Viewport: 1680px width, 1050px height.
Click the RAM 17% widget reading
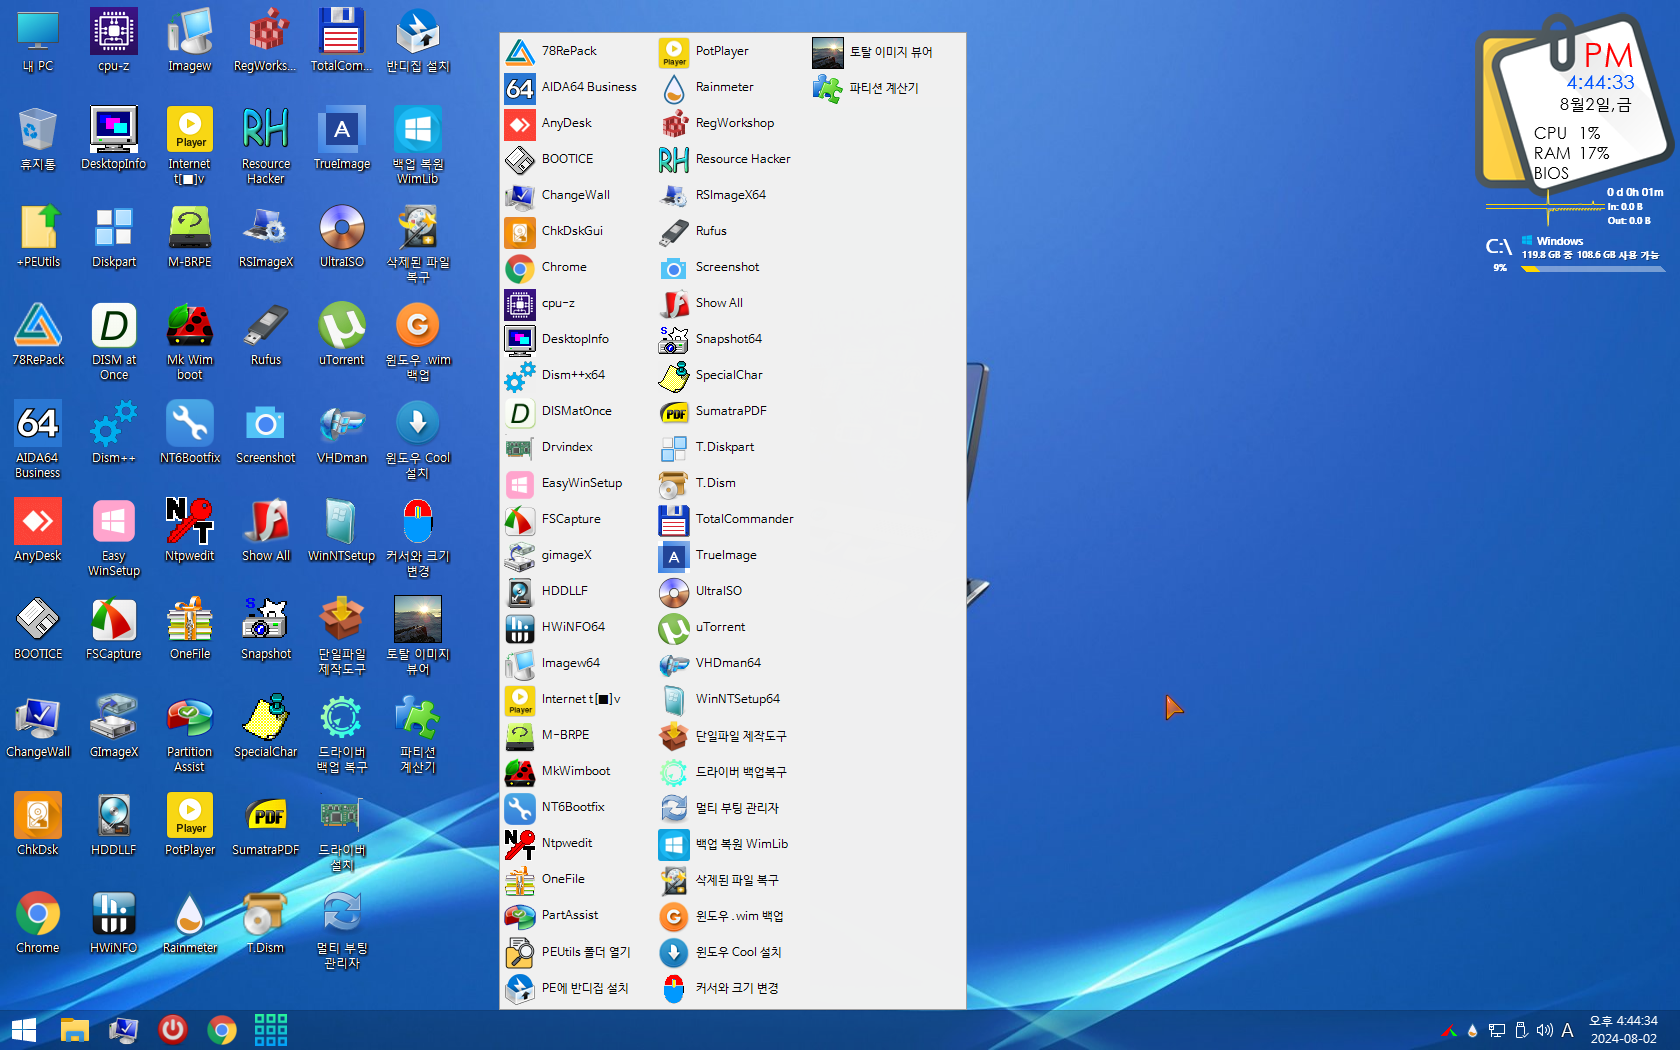1572,153
